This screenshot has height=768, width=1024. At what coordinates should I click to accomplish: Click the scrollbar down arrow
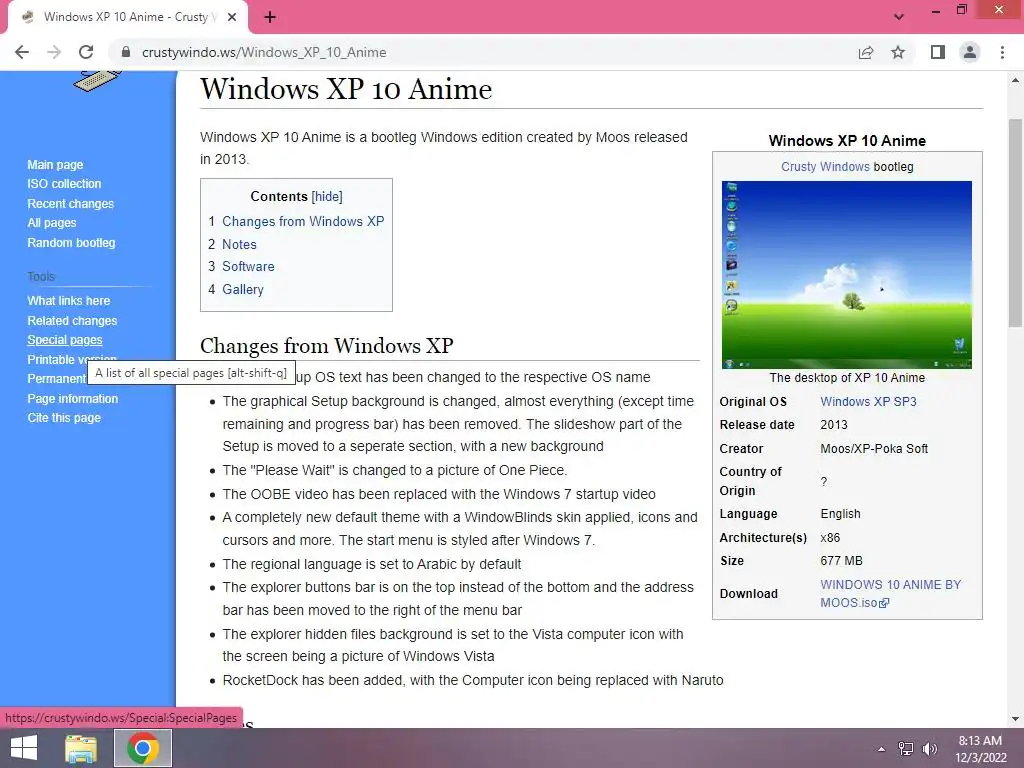click(1015, 719)
